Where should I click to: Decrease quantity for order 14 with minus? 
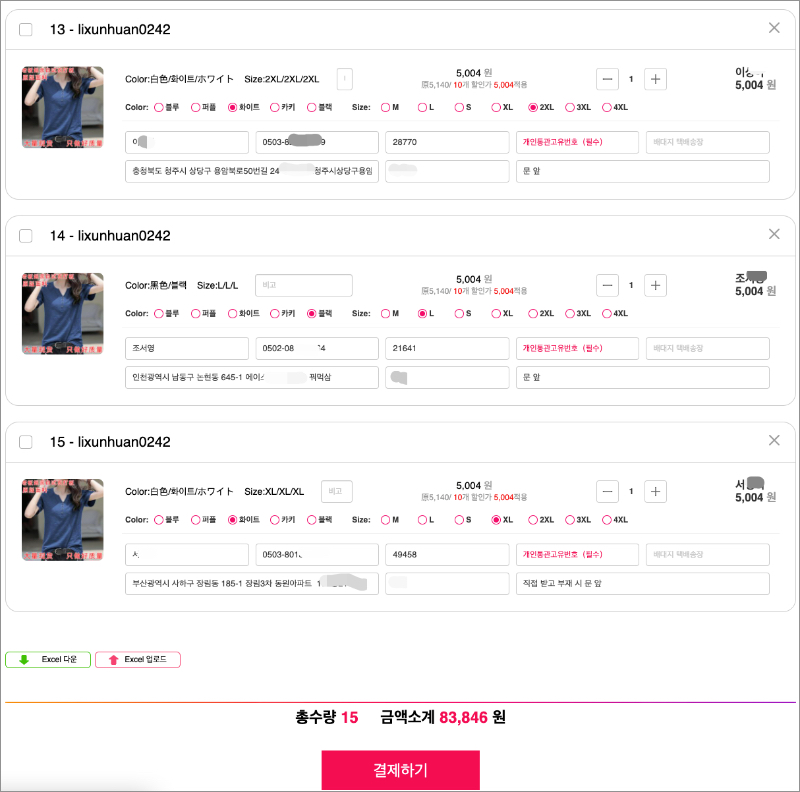tap(607, 285)
